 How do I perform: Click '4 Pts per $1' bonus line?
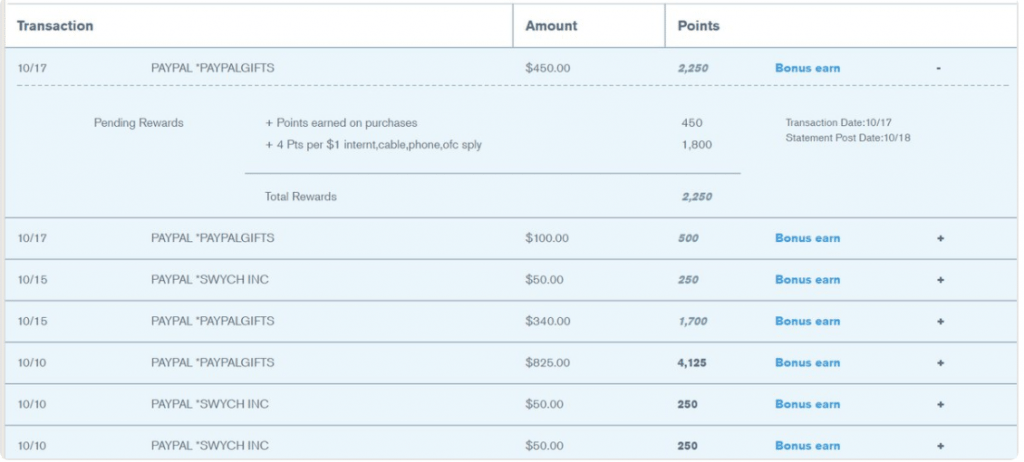pyautogui.click(x=374, y=145)
